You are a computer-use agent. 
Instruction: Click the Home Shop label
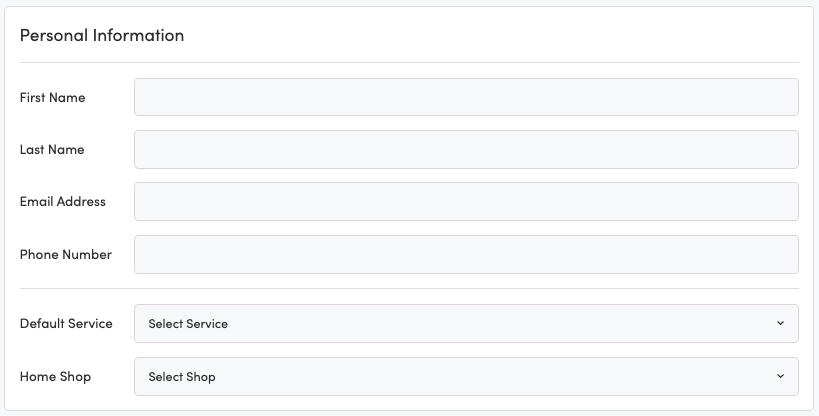click(x=55, y=377)
